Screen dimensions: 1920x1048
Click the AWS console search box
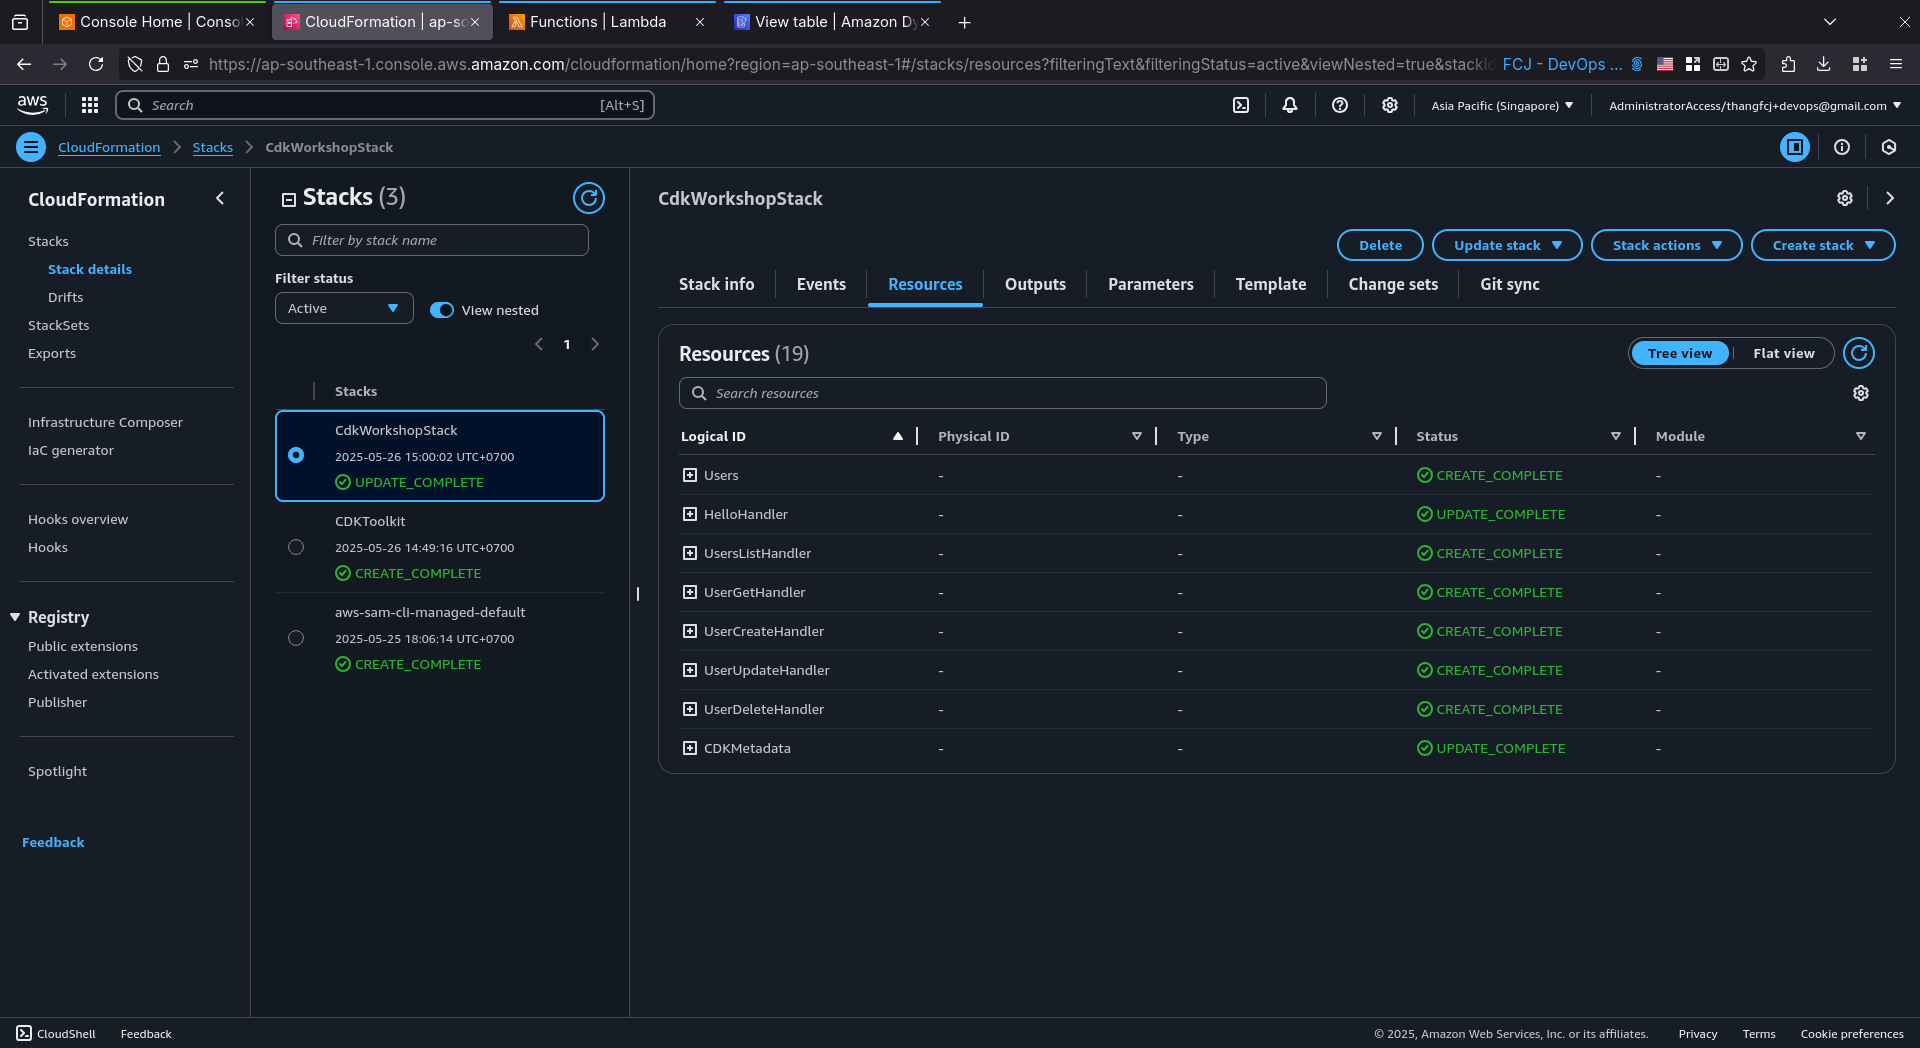pyautogui.click(x=385, y=105)
